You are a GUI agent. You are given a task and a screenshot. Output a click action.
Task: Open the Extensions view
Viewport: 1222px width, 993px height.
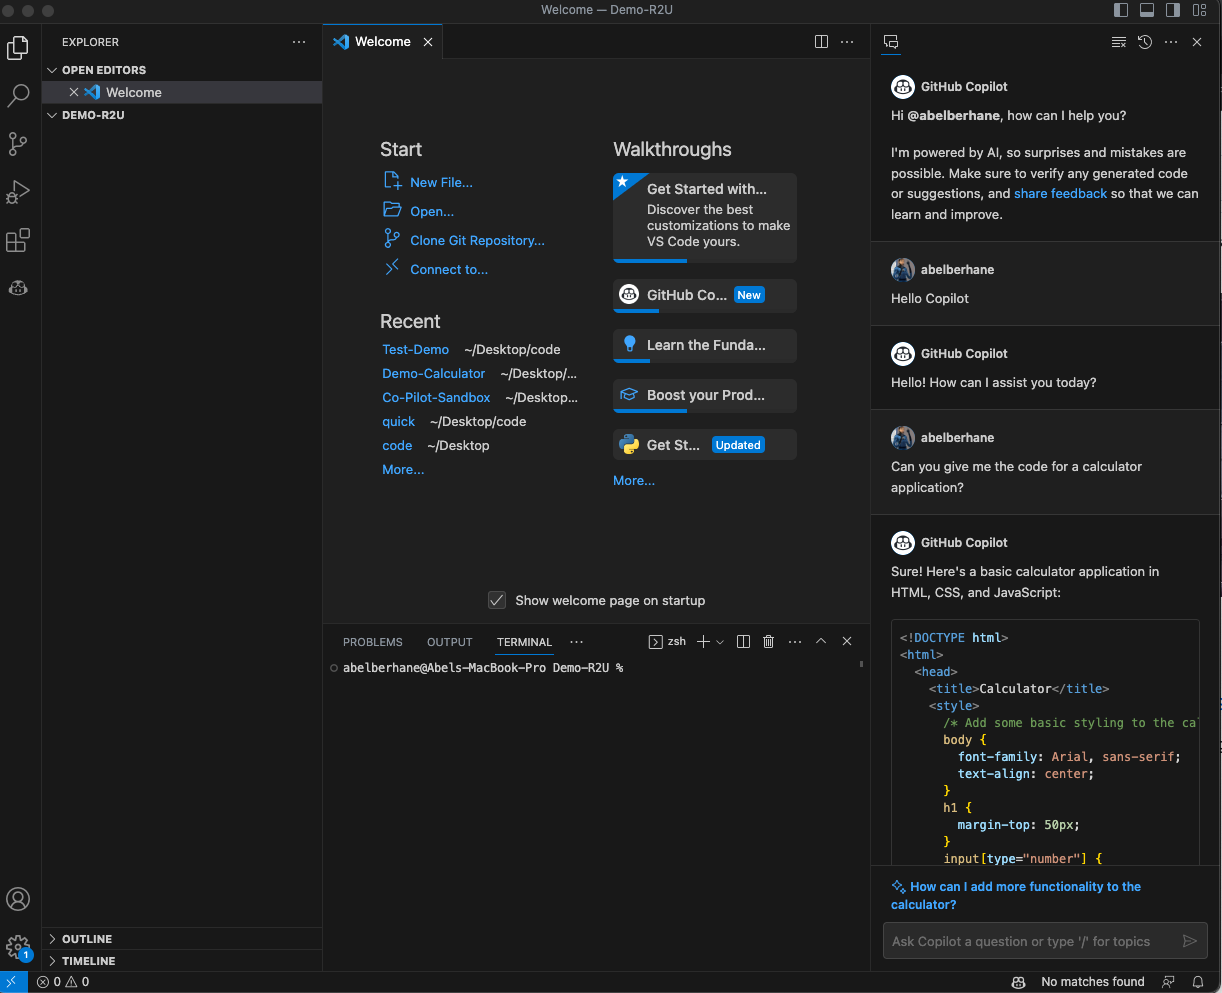[18, 240]
